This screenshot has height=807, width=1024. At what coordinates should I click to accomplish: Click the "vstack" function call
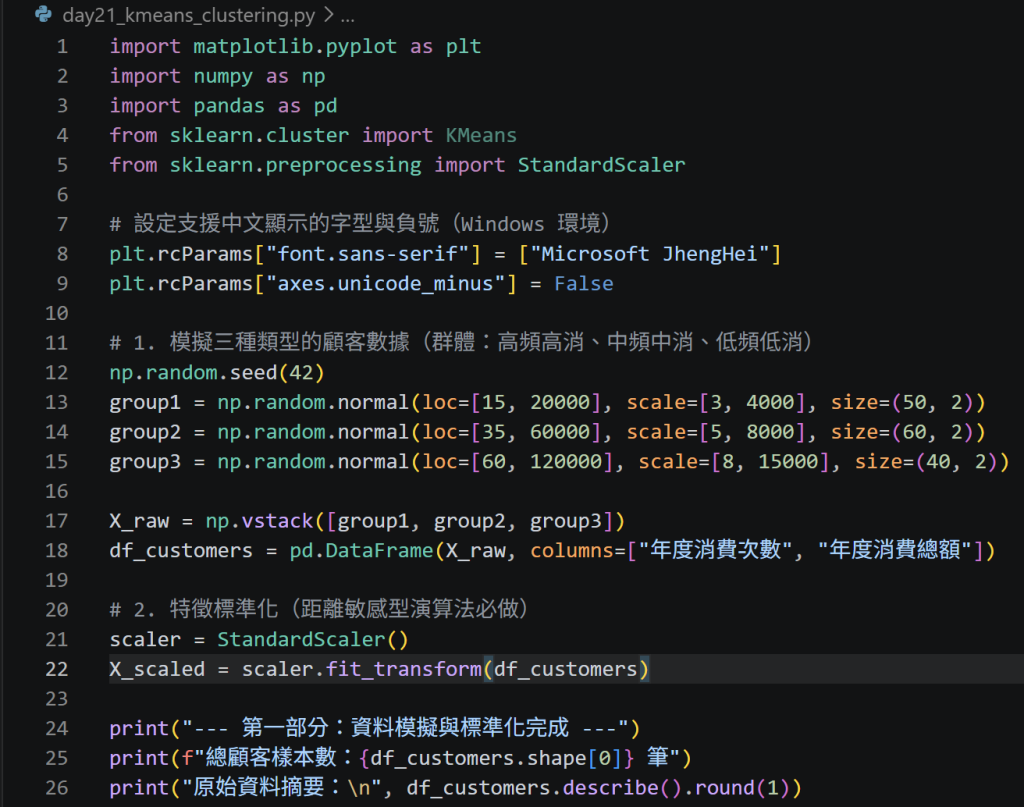(x=278, y=521)
